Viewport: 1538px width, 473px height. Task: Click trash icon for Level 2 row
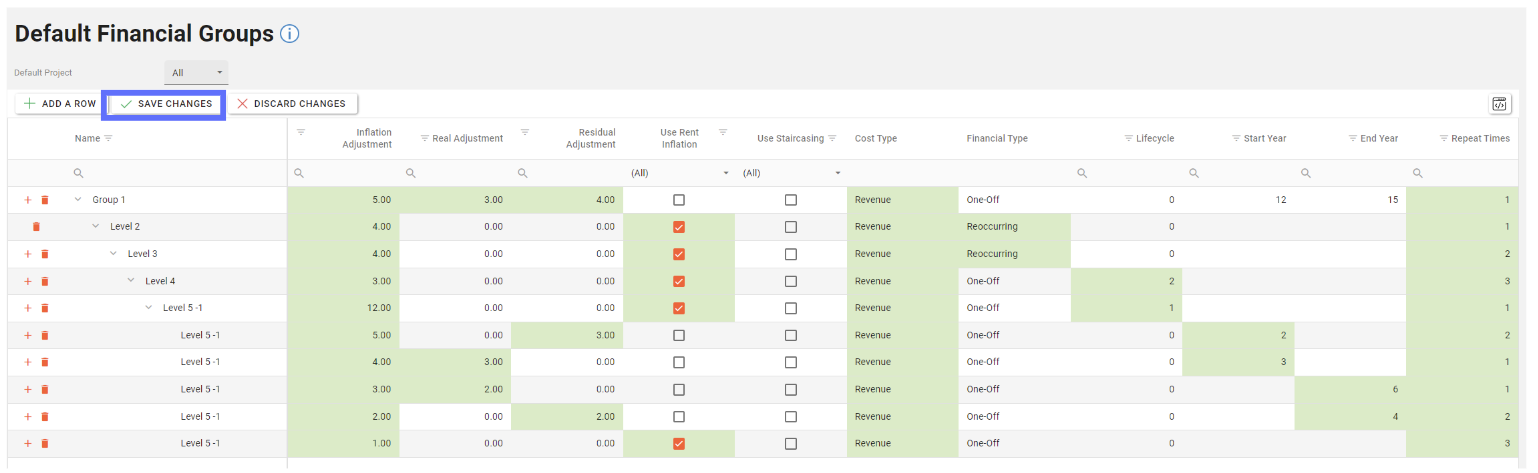[37, 227]
